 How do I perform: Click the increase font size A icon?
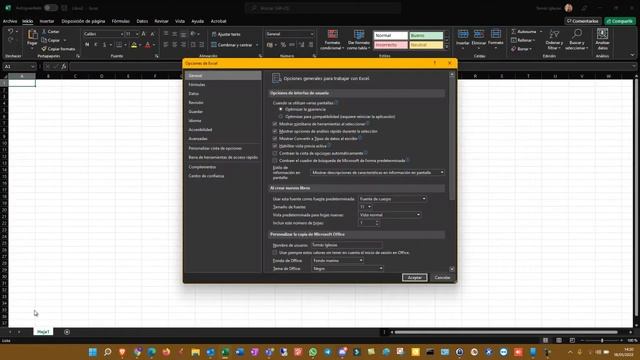tap(144, 34)
